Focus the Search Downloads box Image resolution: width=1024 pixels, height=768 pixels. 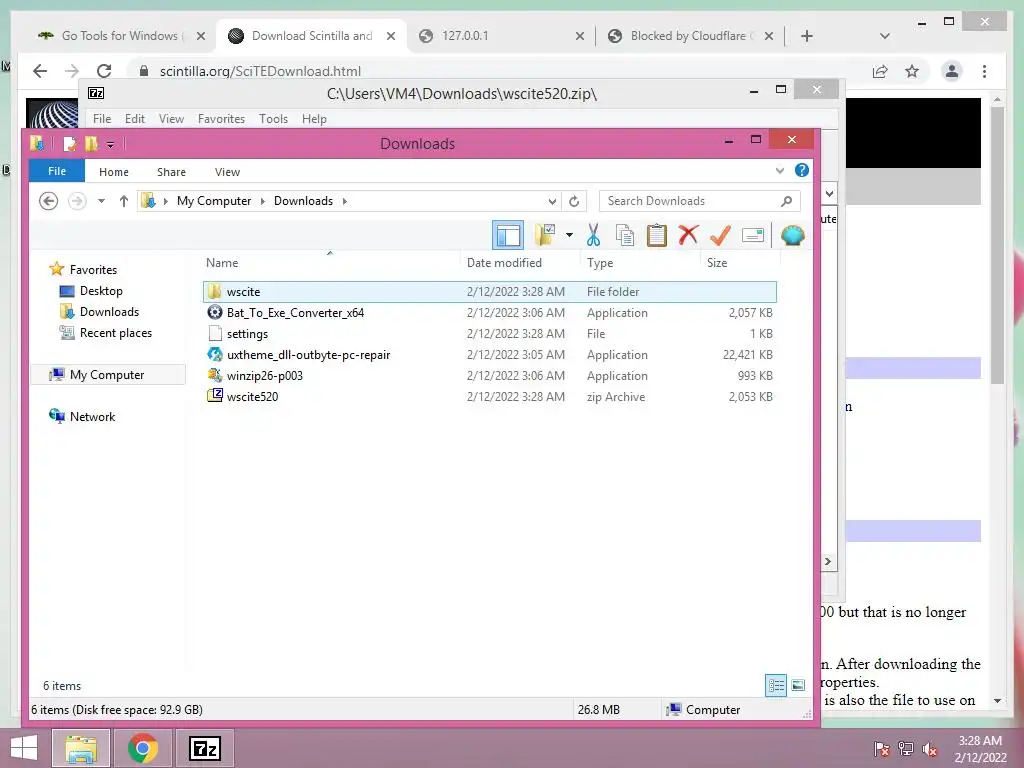click(x=699, y=201)
